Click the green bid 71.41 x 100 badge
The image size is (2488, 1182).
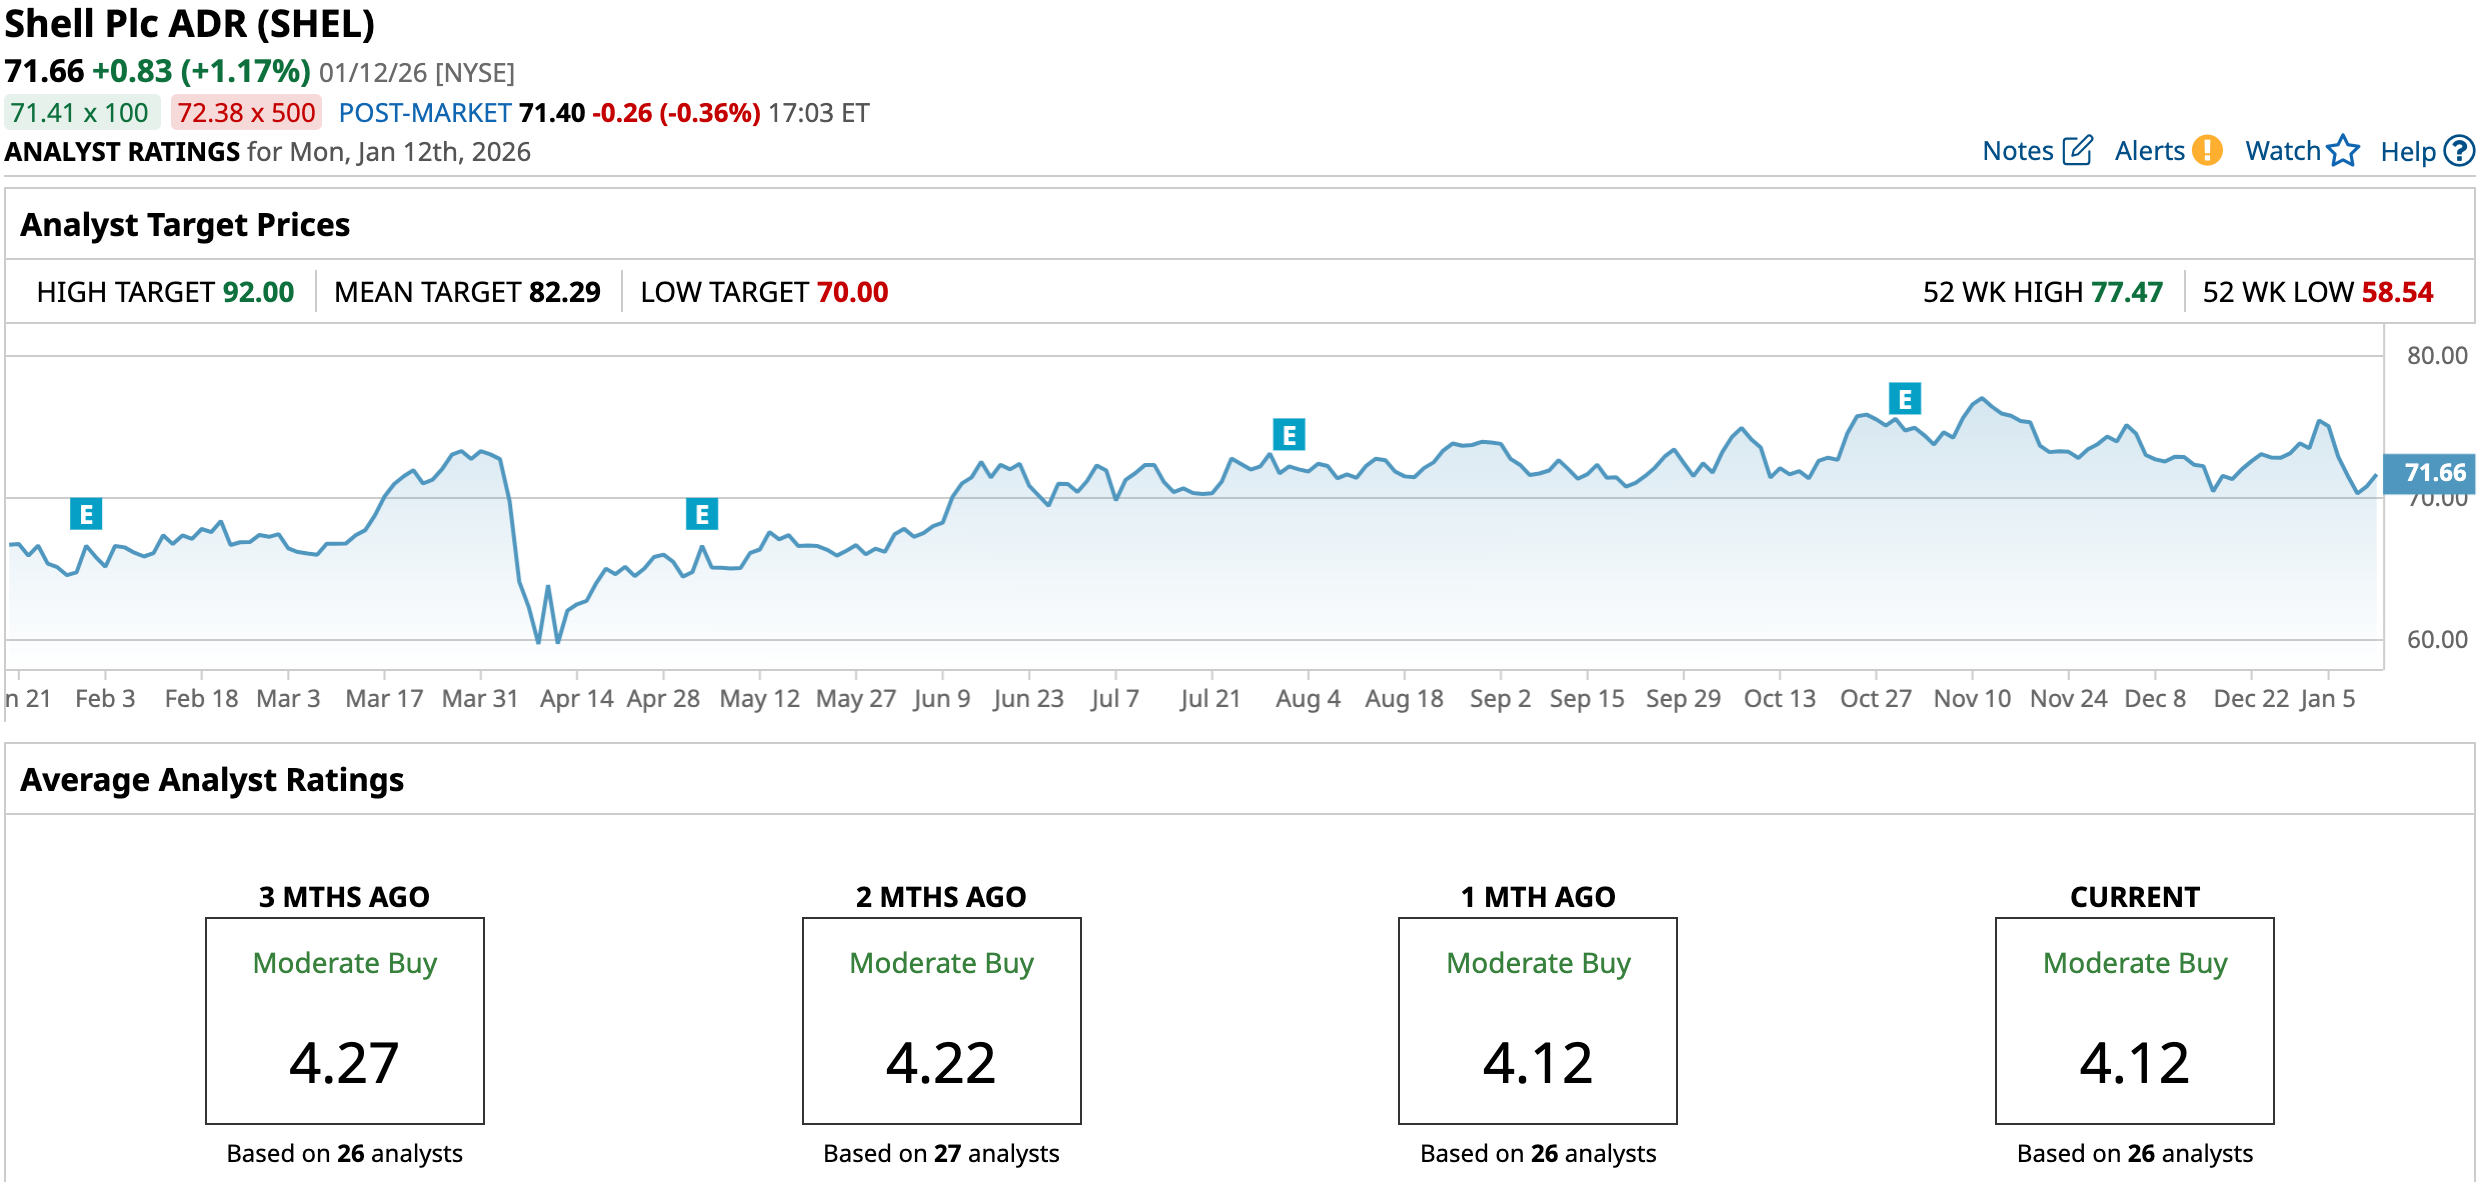(x=80, y=113)
